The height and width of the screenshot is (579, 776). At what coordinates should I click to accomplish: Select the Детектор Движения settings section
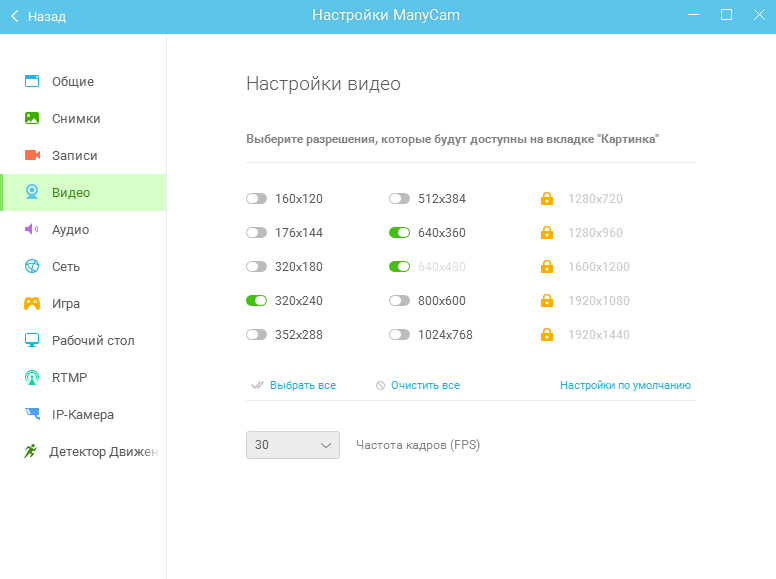coord(83,451)
